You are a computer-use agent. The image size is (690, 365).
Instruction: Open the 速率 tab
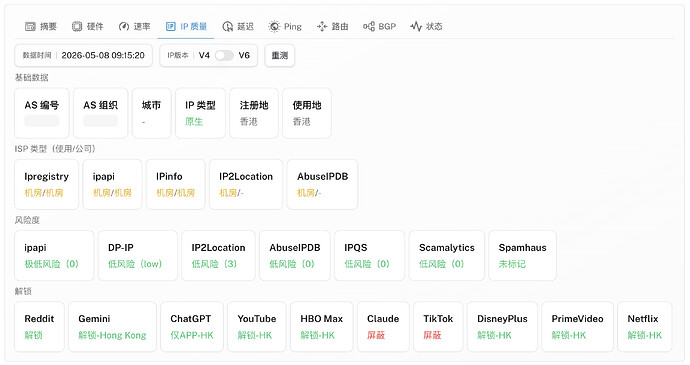tap(135, 26)
